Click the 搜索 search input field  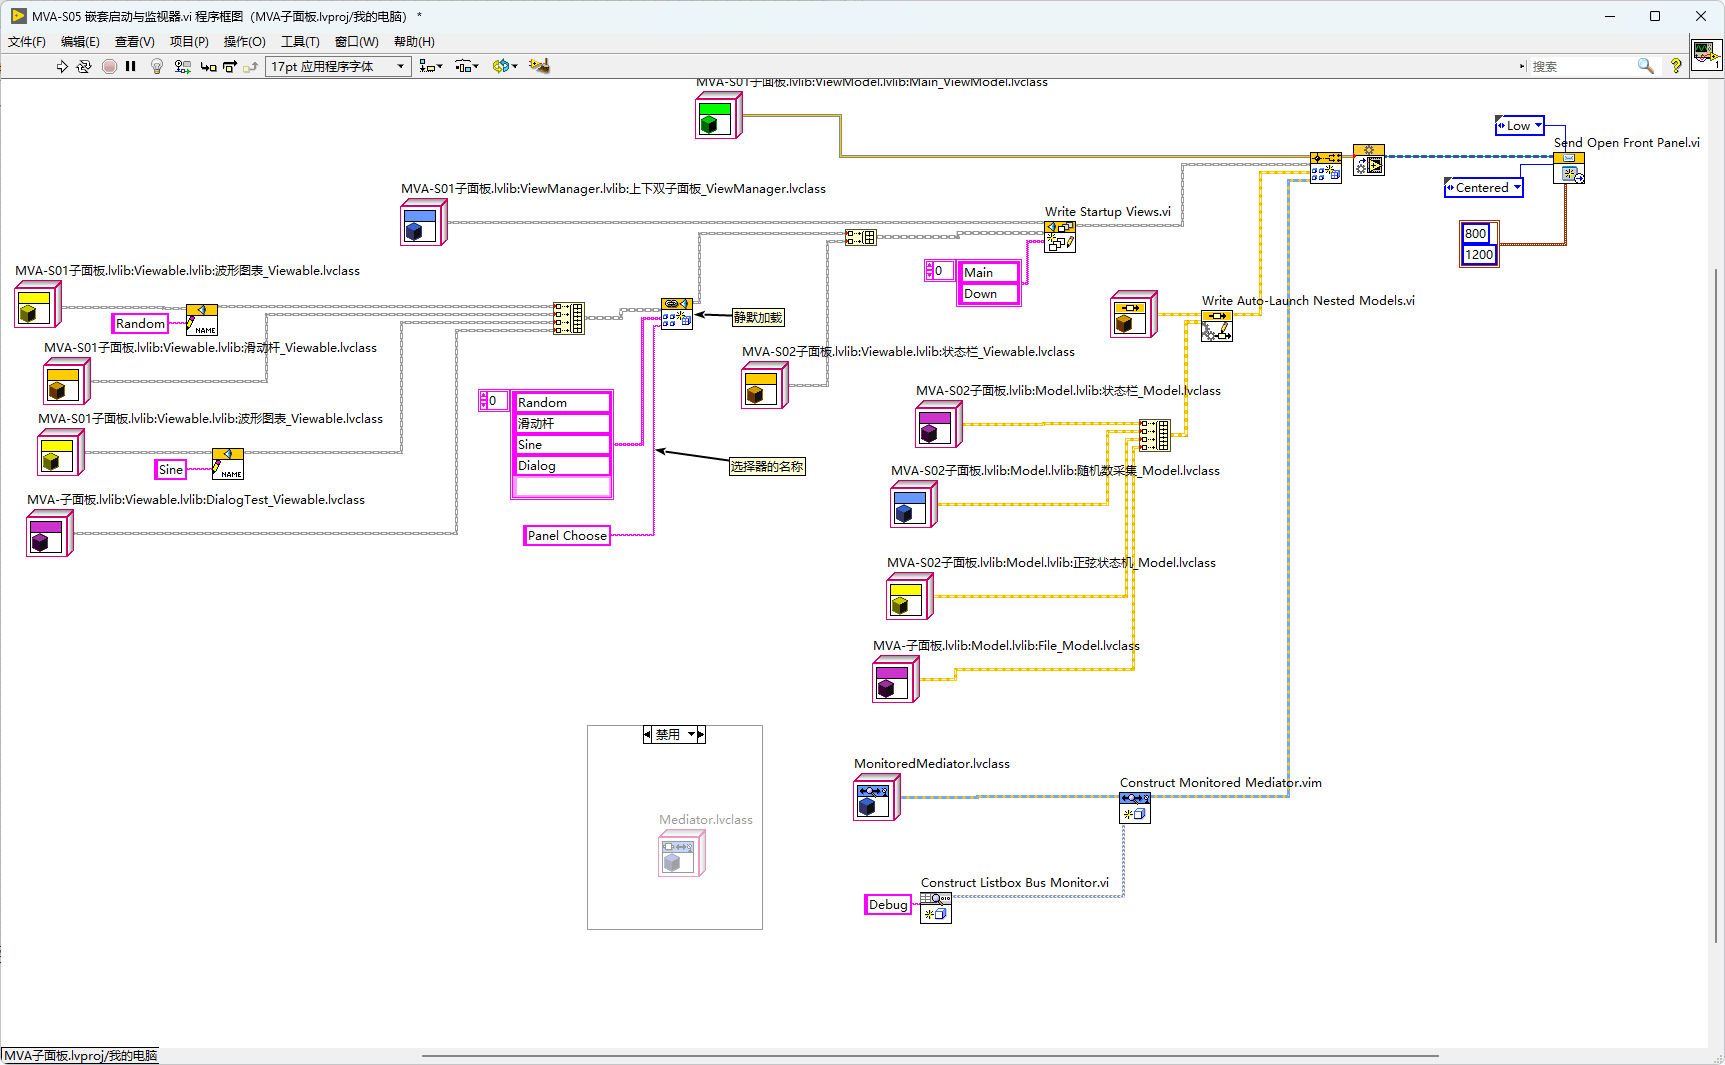tap(1582, 66)
